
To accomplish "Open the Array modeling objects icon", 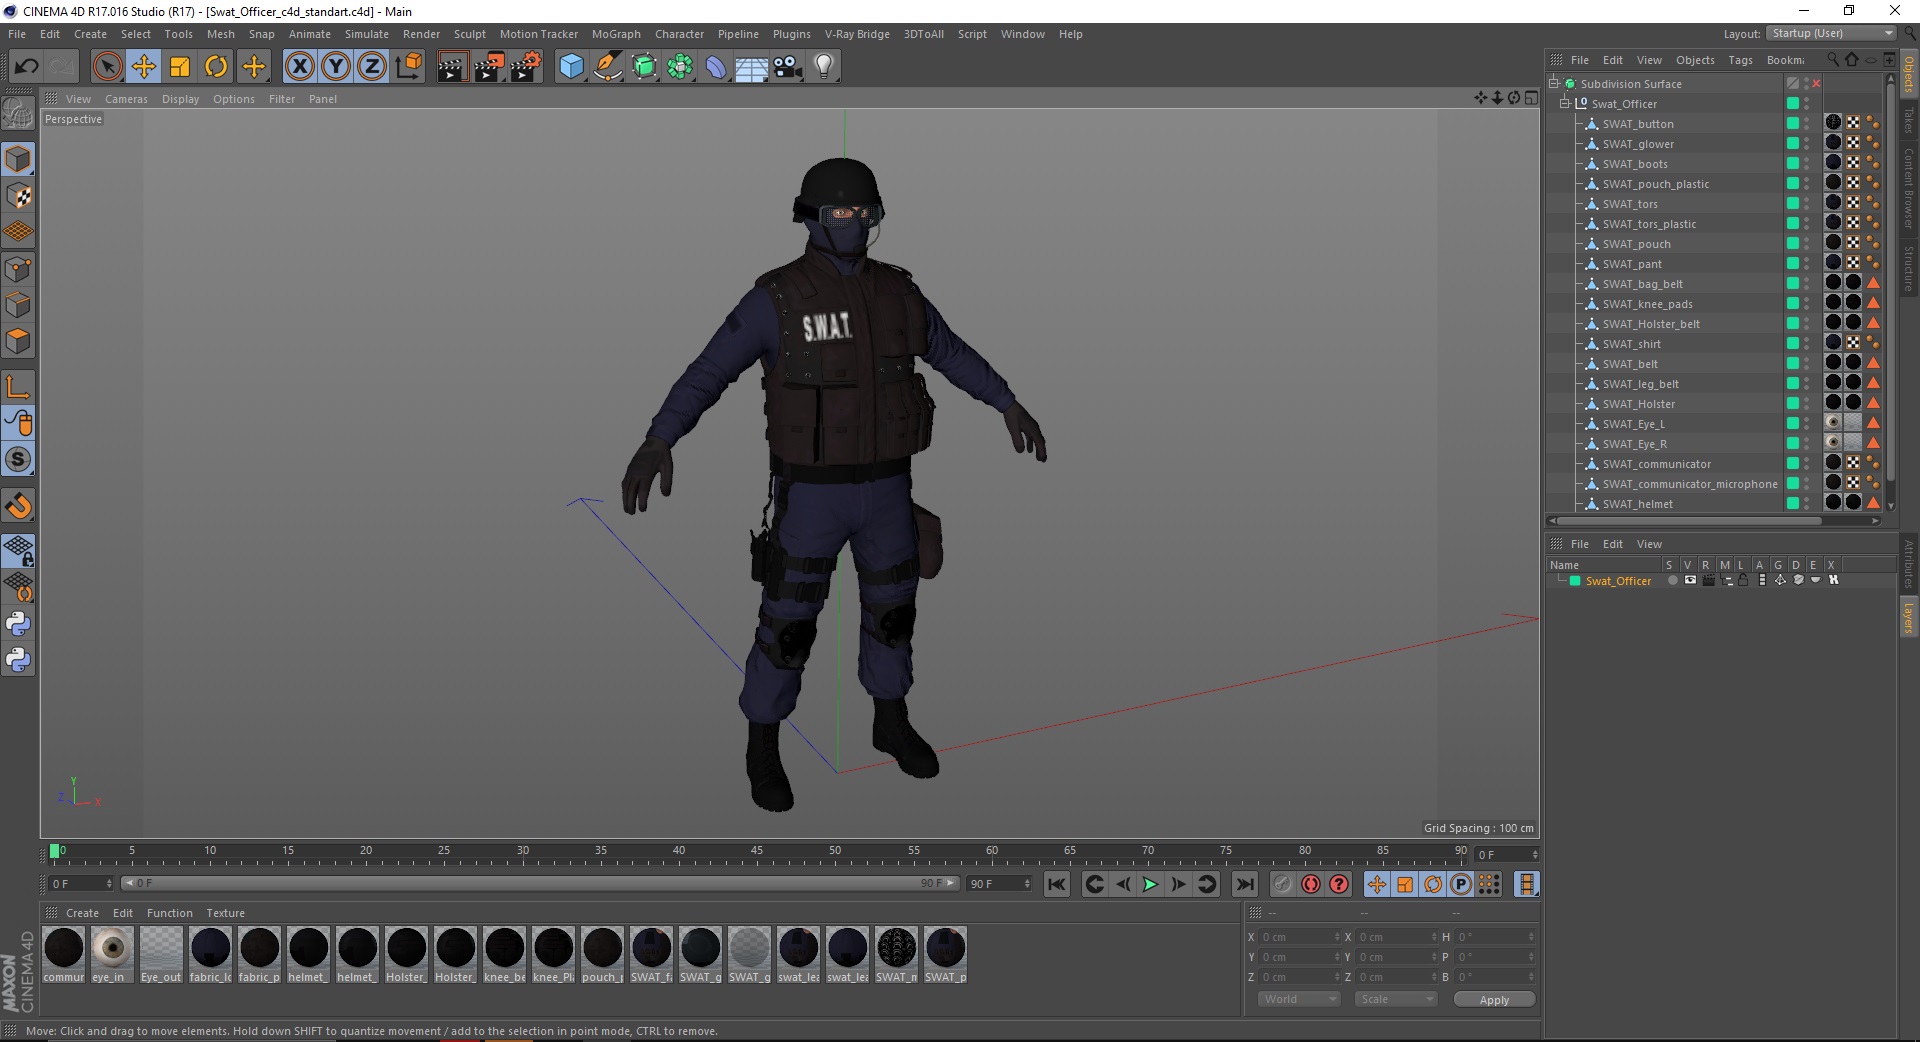I will [x=680, y=67].
